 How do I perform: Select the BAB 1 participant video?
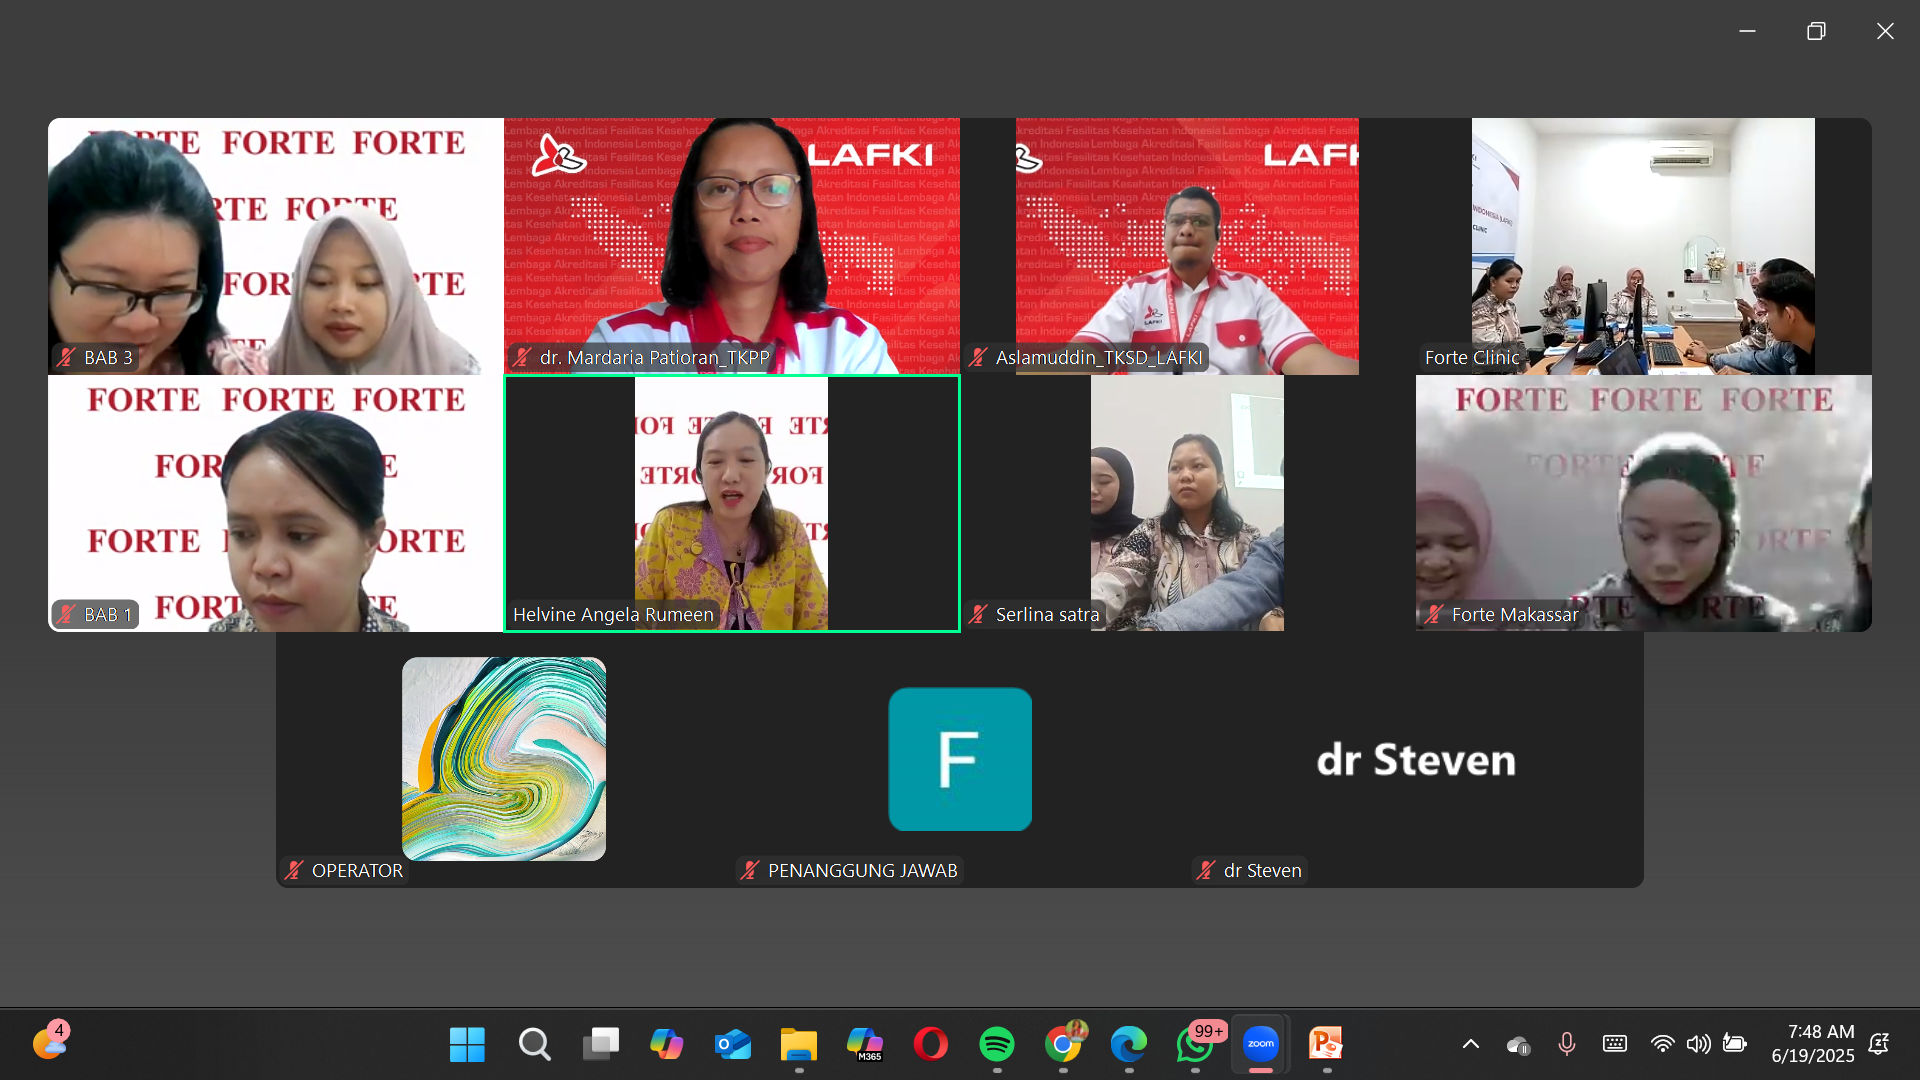pos(276,503)
